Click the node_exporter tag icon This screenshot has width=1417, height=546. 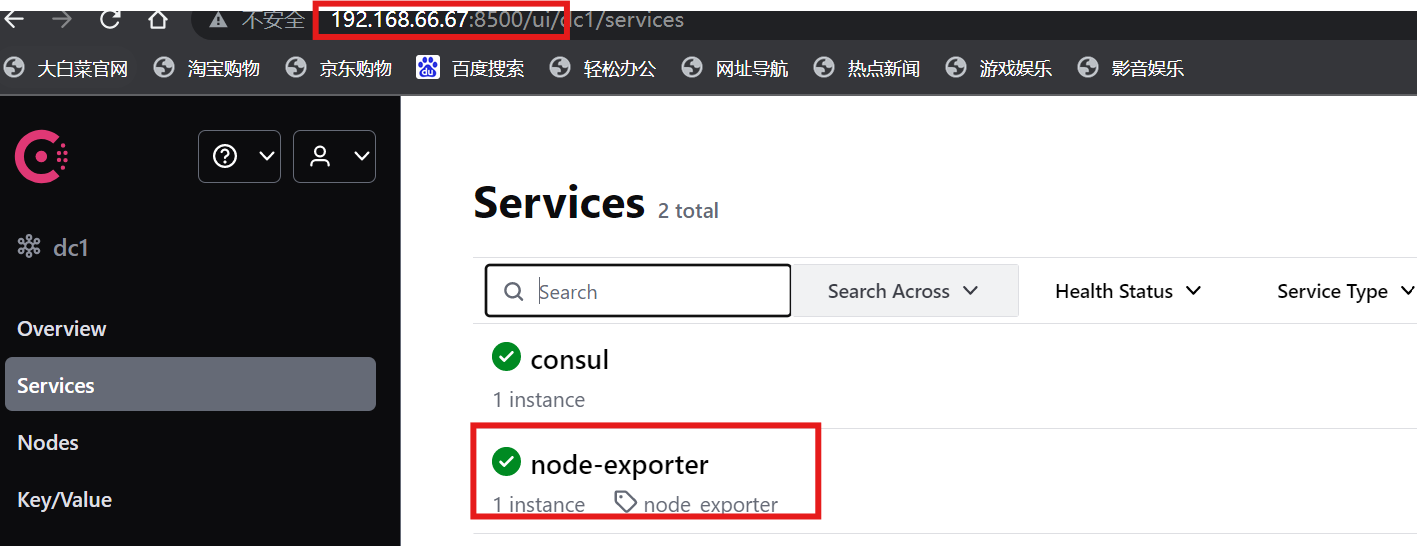tap(626, 502)
